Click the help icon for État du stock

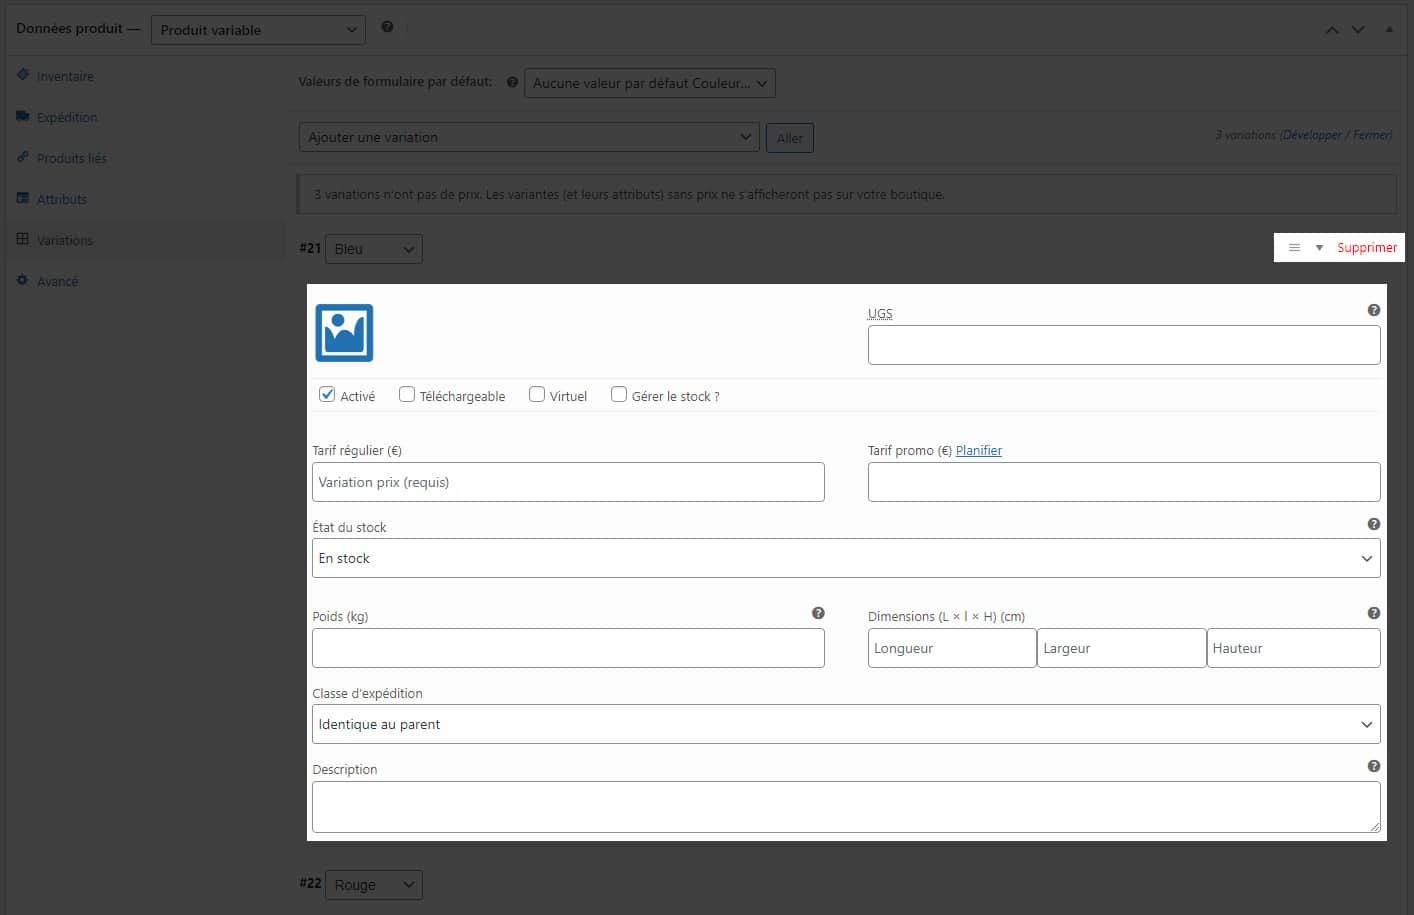tap(1373, 524)
